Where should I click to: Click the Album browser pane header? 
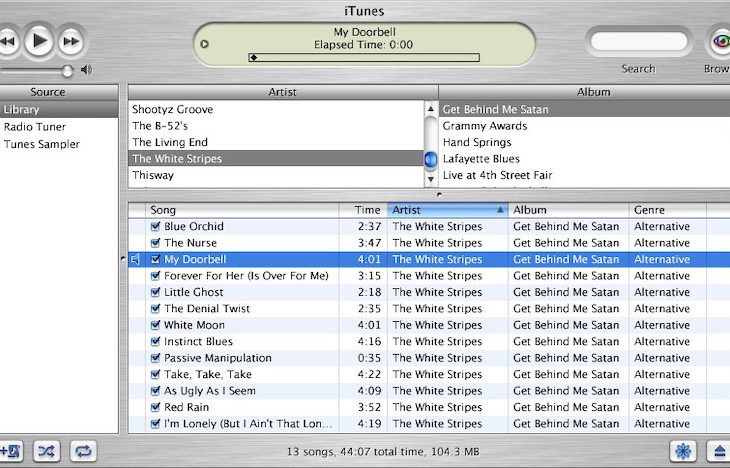coord(584,92)
